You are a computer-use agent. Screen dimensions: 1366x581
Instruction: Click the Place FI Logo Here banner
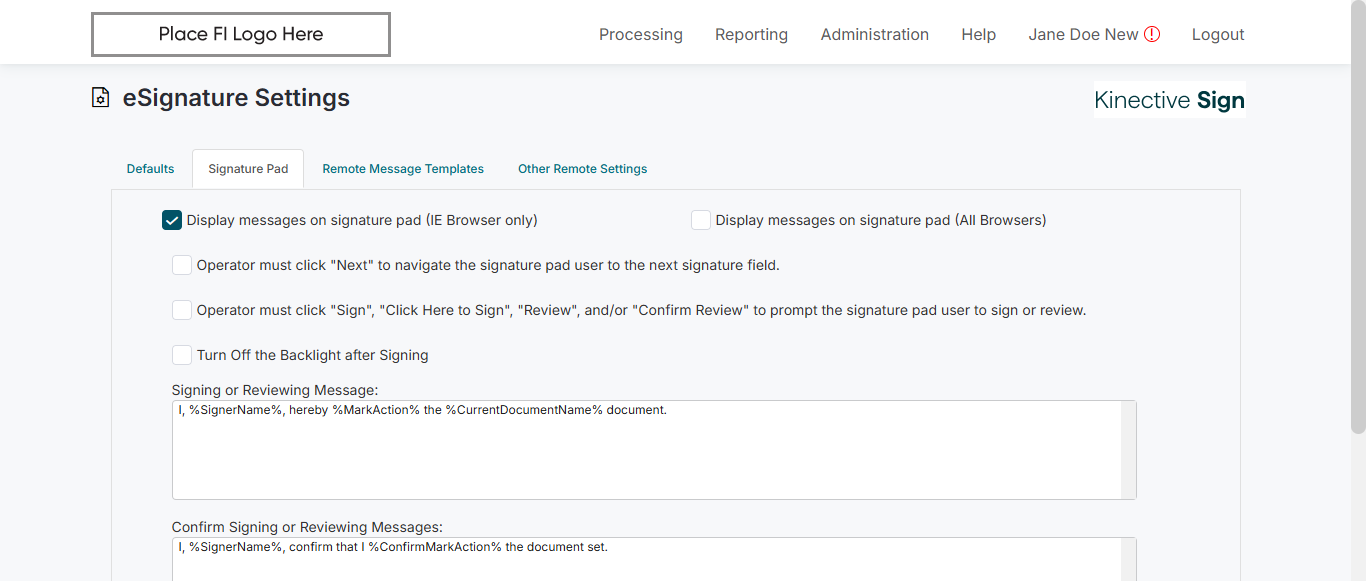pyautogui.click(x=241, y=35)
